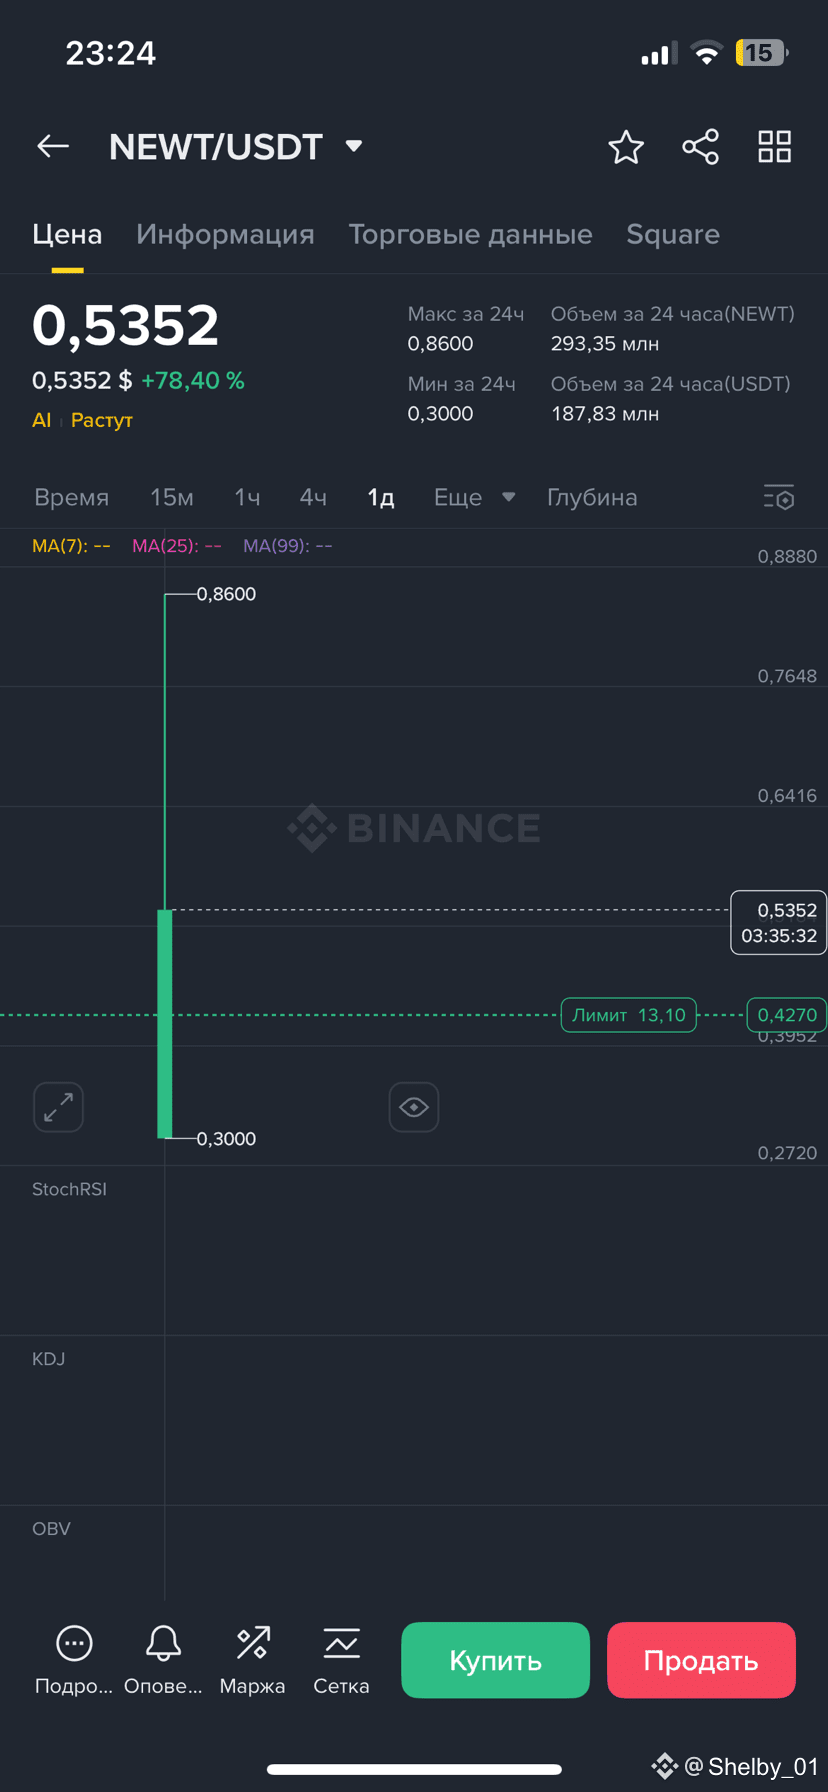Select the 1д interval
This screenshot has height=1792, width=828.
[381, 497]
